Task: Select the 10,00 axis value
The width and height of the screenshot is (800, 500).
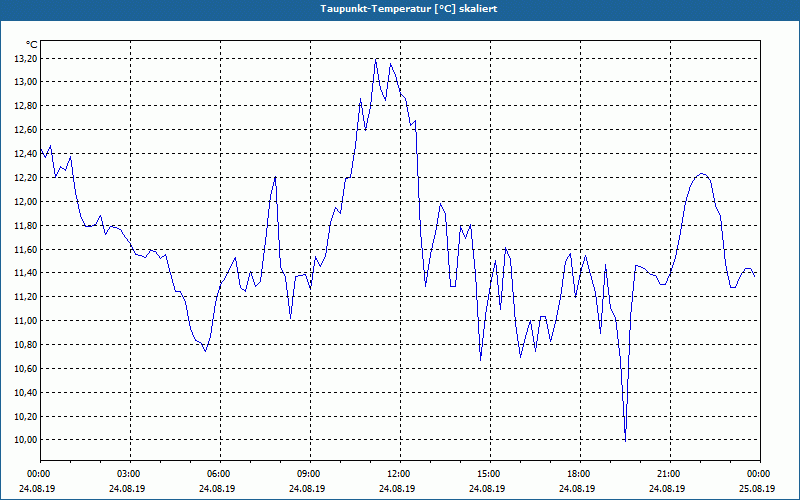Action: [26, 440]
